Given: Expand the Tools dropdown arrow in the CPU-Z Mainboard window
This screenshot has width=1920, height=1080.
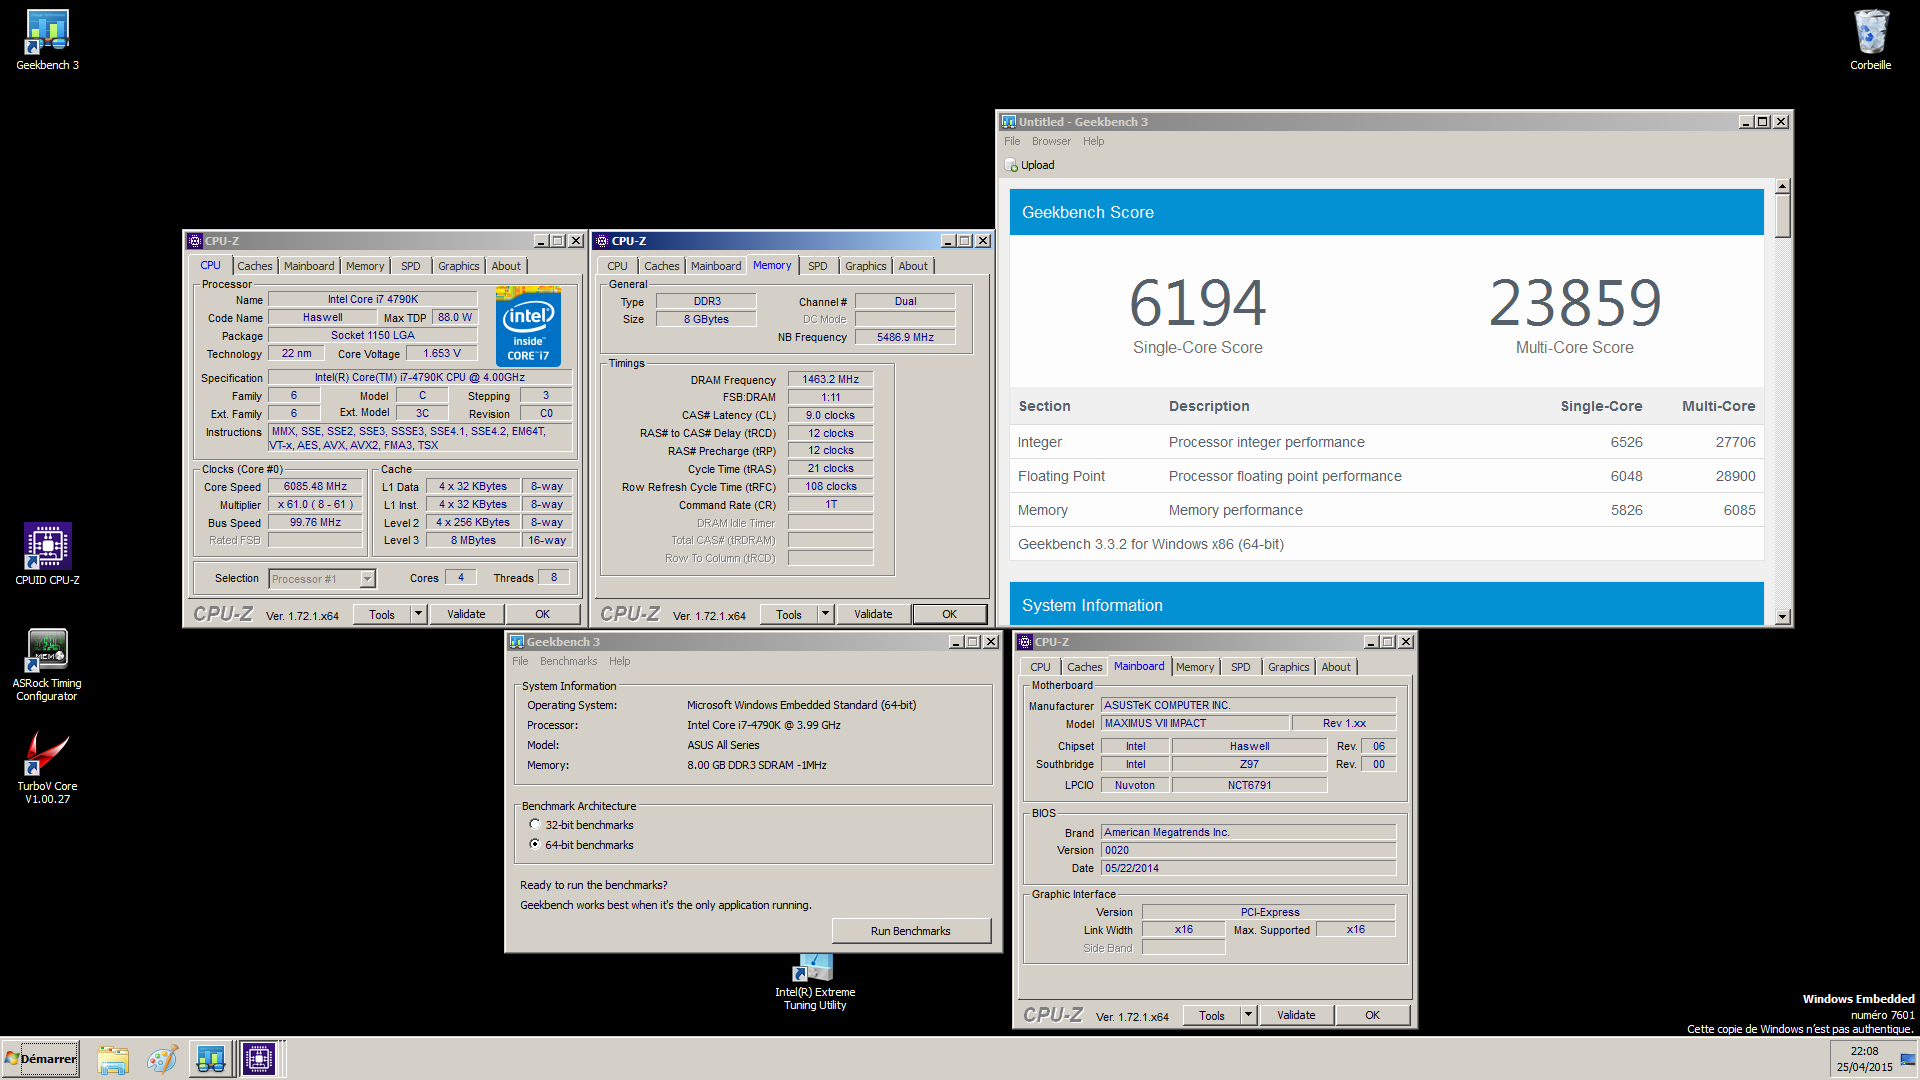Looking at the screenshot, I should pos(1248,1015).
